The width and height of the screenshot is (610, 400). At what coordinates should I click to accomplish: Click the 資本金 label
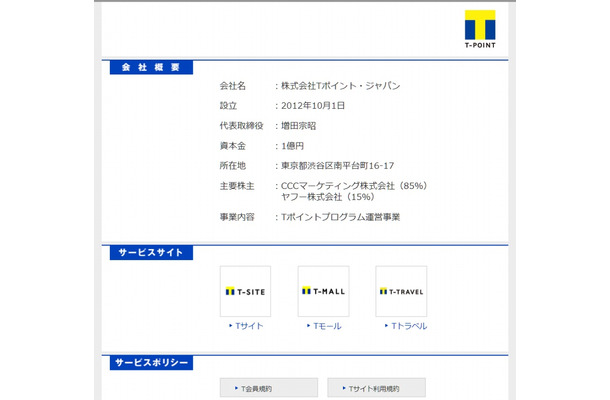coord(233,146)
